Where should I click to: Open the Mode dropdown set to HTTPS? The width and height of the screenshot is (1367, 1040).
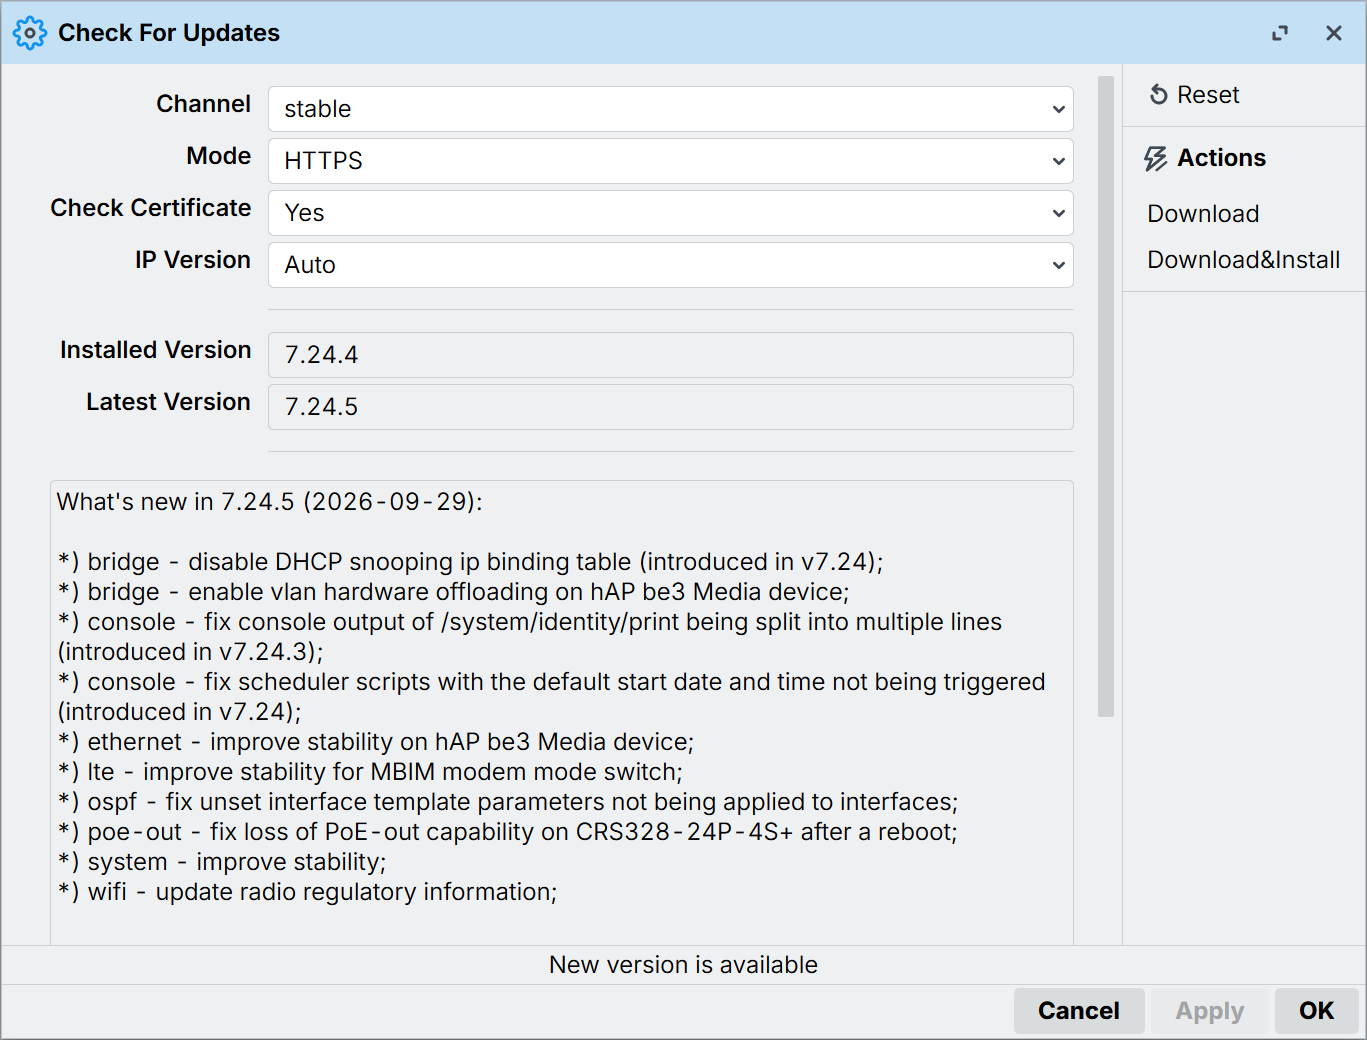coord(671,161)
